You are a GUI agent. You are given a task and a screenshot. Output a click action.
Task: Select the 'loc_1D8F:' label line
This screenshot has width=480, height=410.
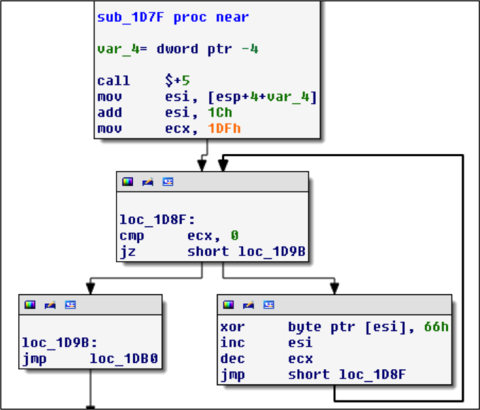[x=157, y=220]
